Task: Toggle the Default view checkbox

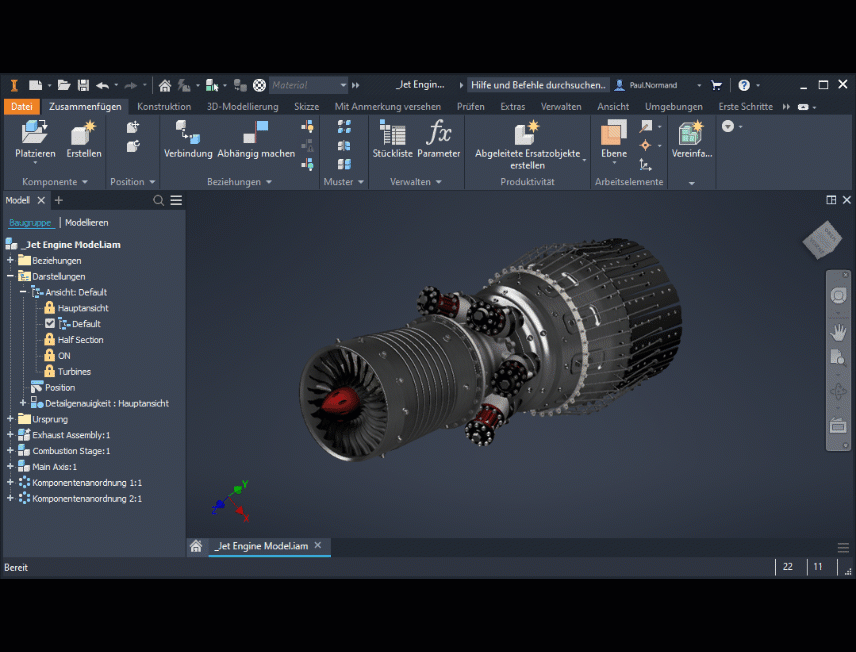Action: click(x=50, y=324)
